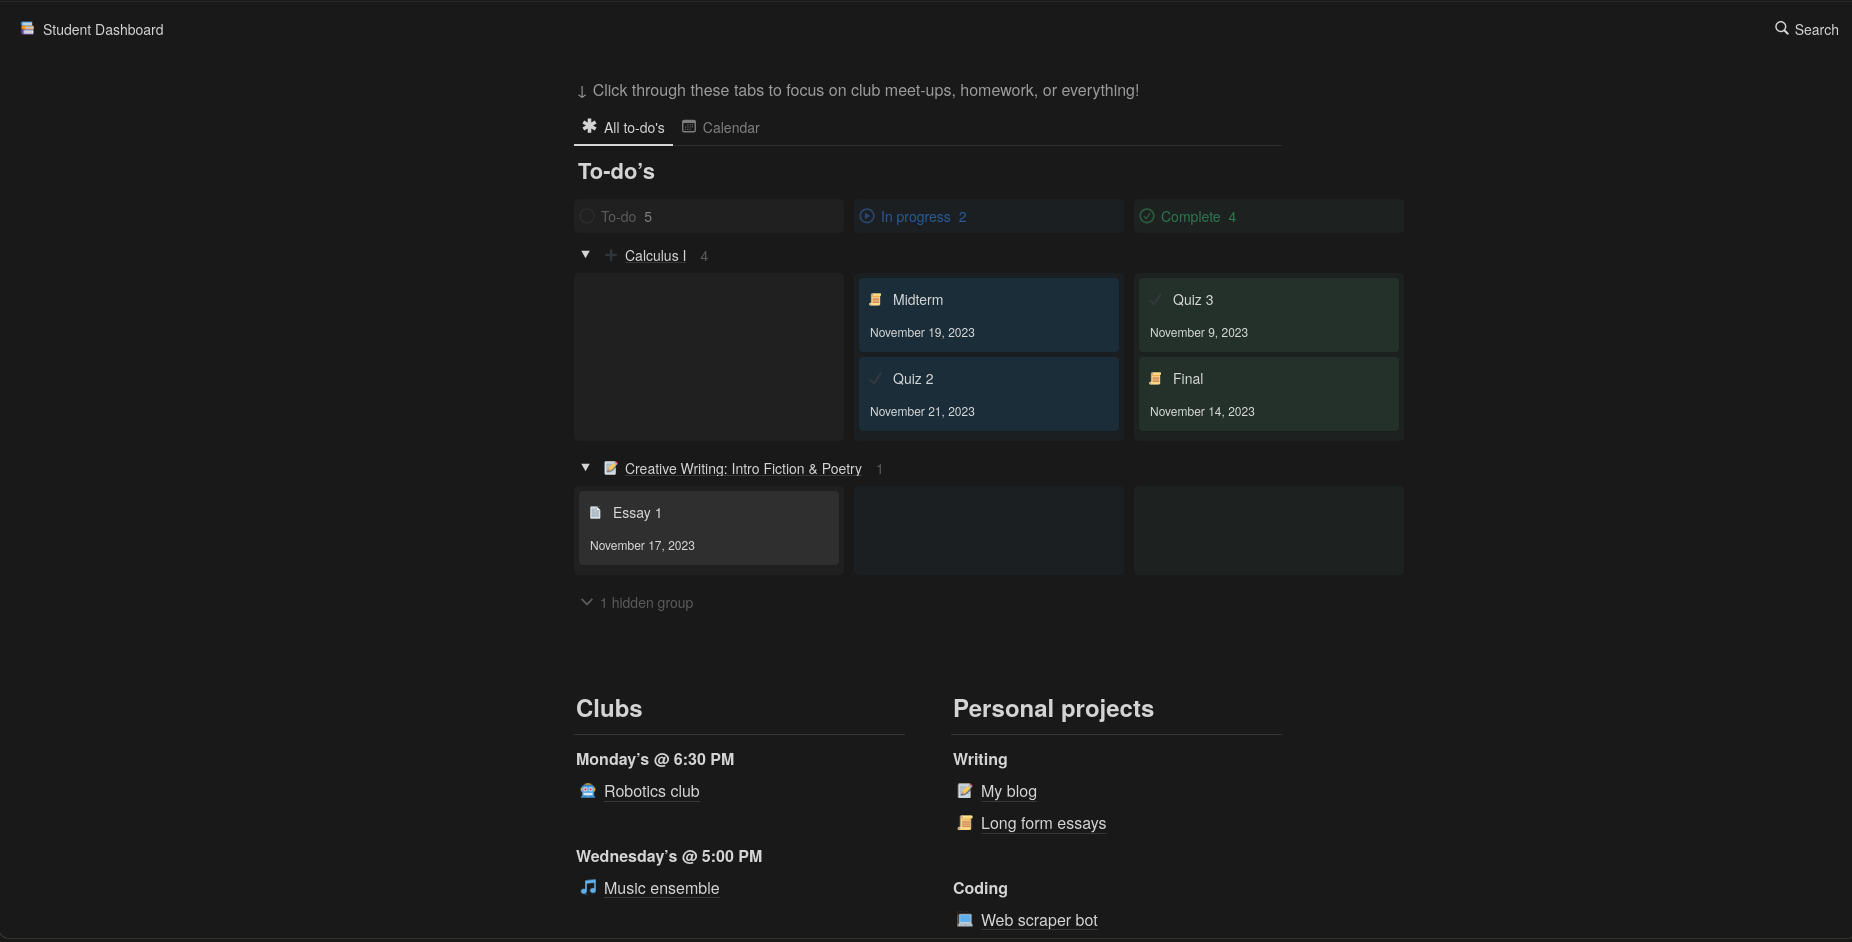Click the In progress play status icon
Screen dimensions: 1852x942
point(867,216)
